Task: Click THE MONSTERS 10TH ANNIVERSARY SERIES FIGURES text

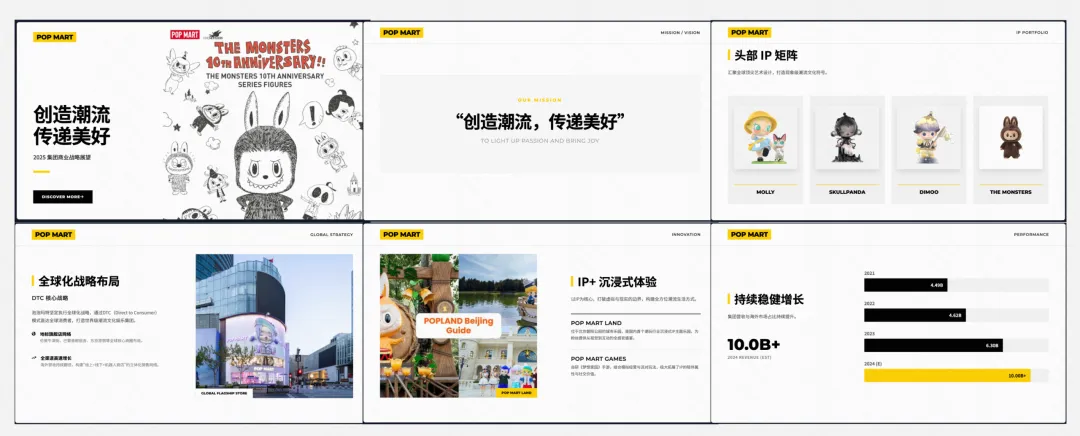Action: tap(264, 79)
